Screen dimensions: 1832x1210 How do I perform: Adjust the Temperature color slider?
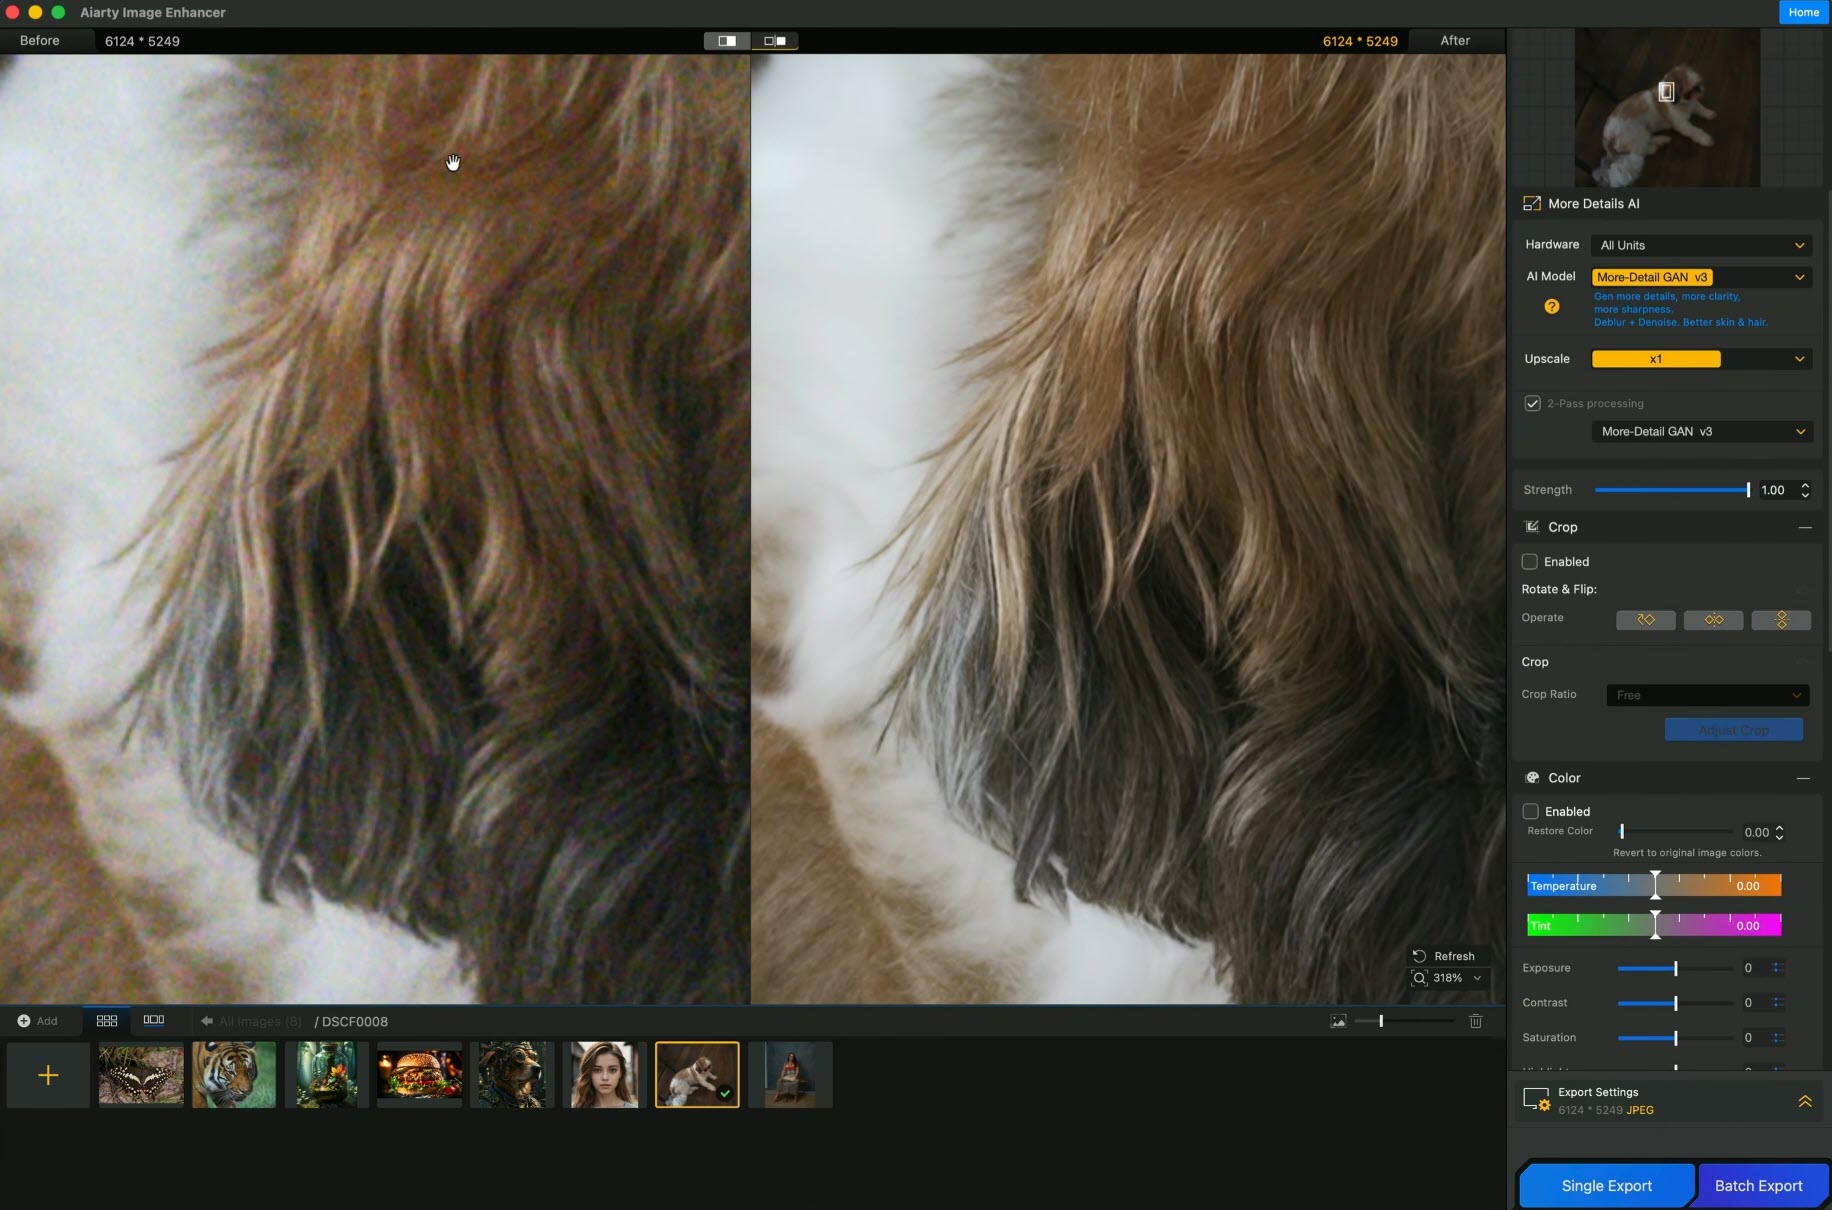[1654, 886]
